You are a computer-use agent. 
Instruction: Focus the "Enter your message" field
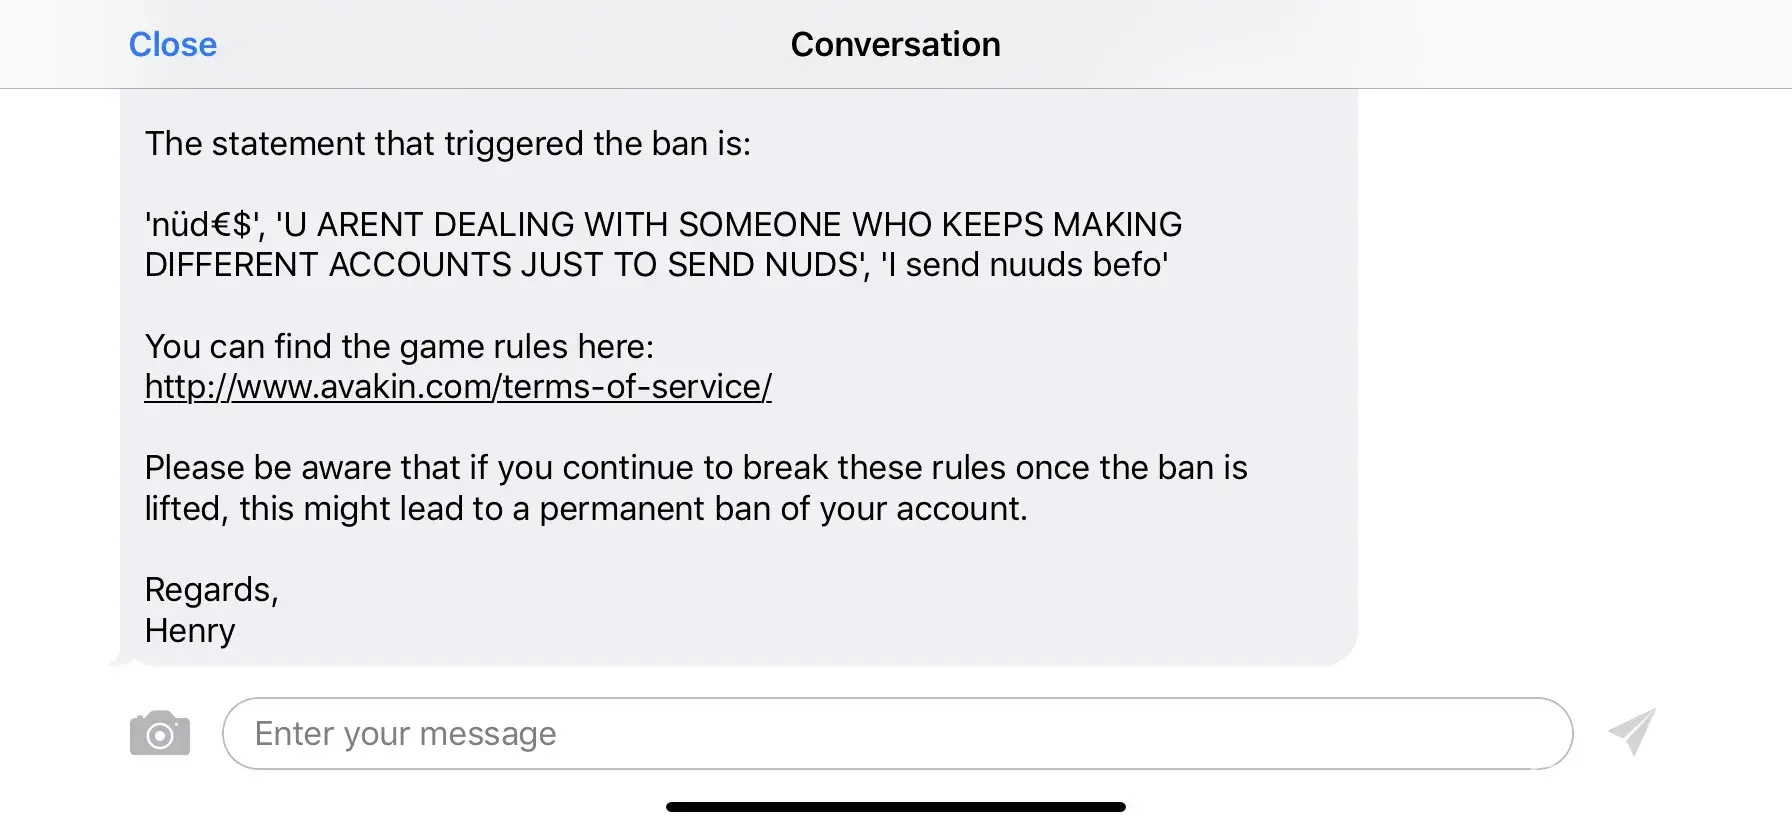click(x=896, y=734)
